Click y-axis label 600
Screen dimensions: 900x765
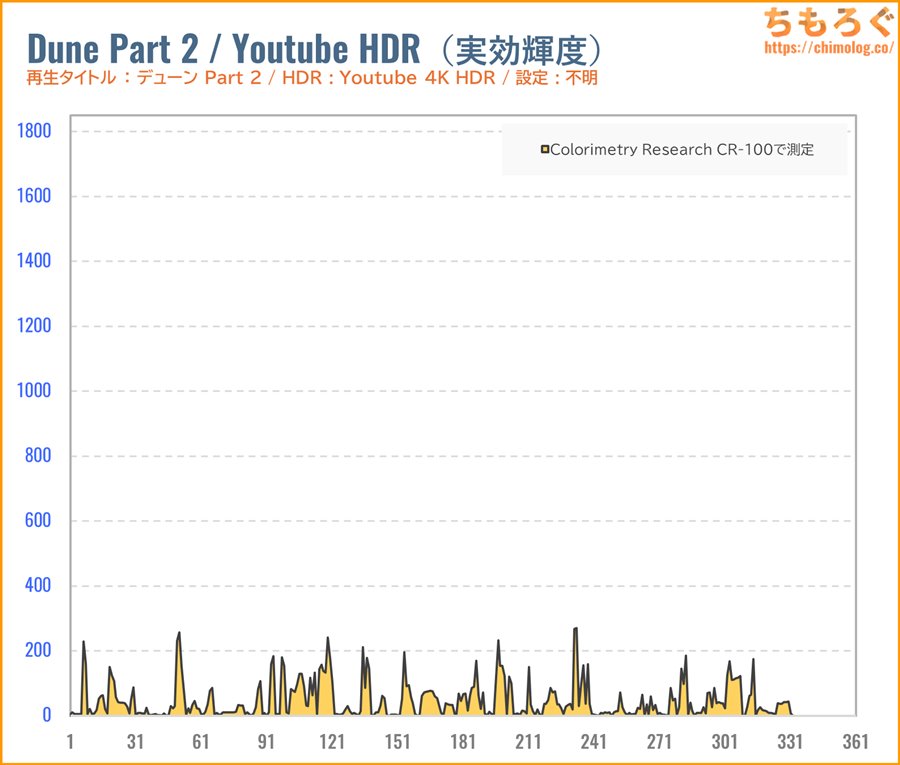click(x=38, y=520)
